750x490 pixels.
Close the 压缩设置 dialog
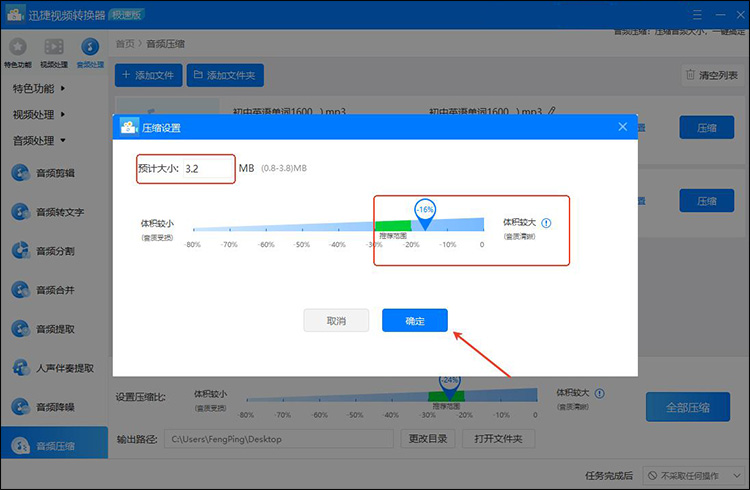[x=623, y=127]
